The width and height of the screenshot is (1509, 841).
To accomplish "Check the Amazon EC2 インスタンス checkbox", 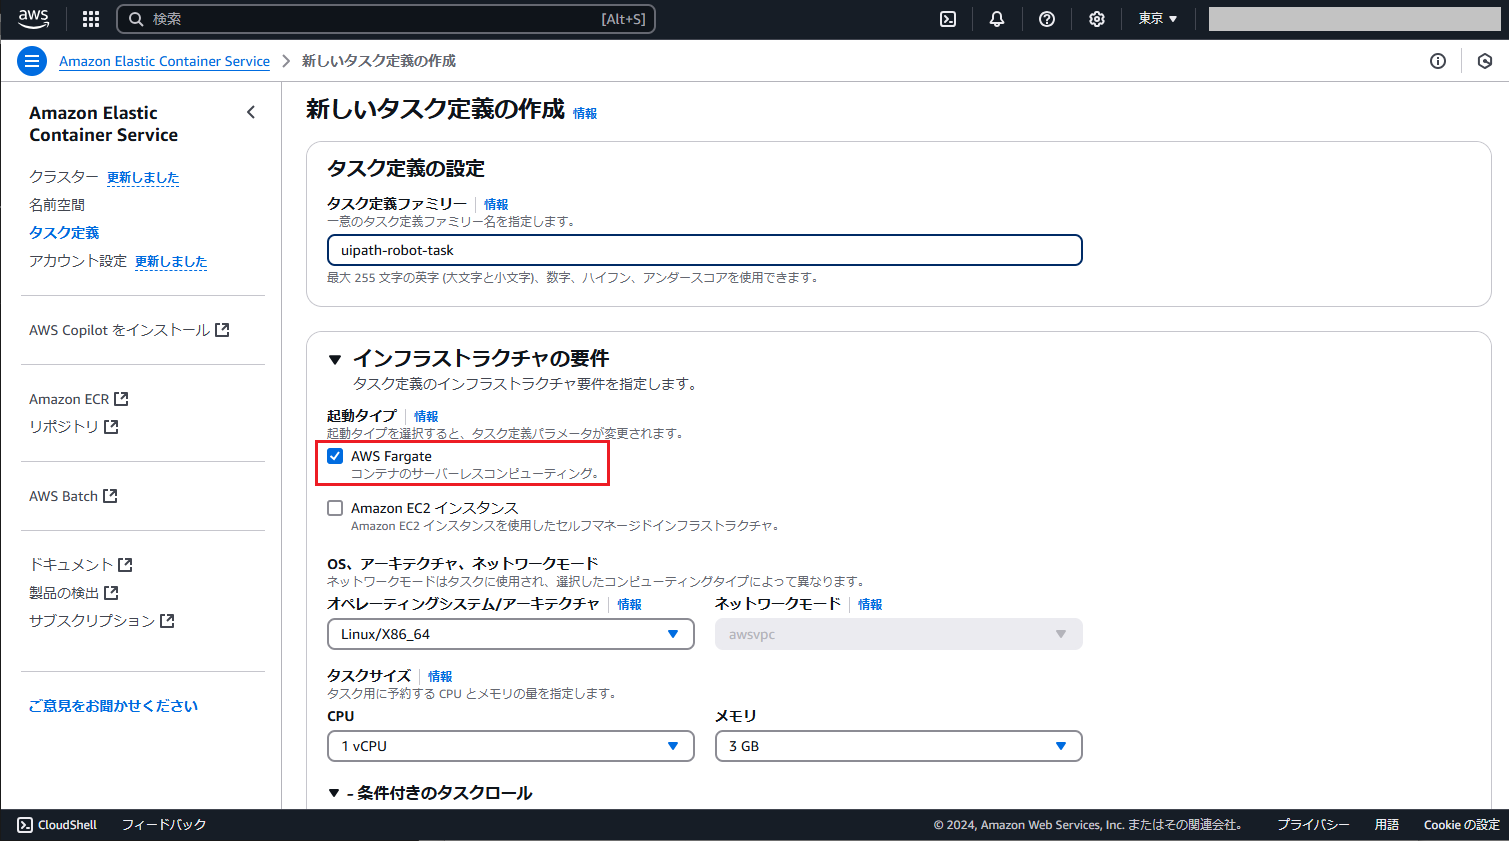I will click(335, 508).
